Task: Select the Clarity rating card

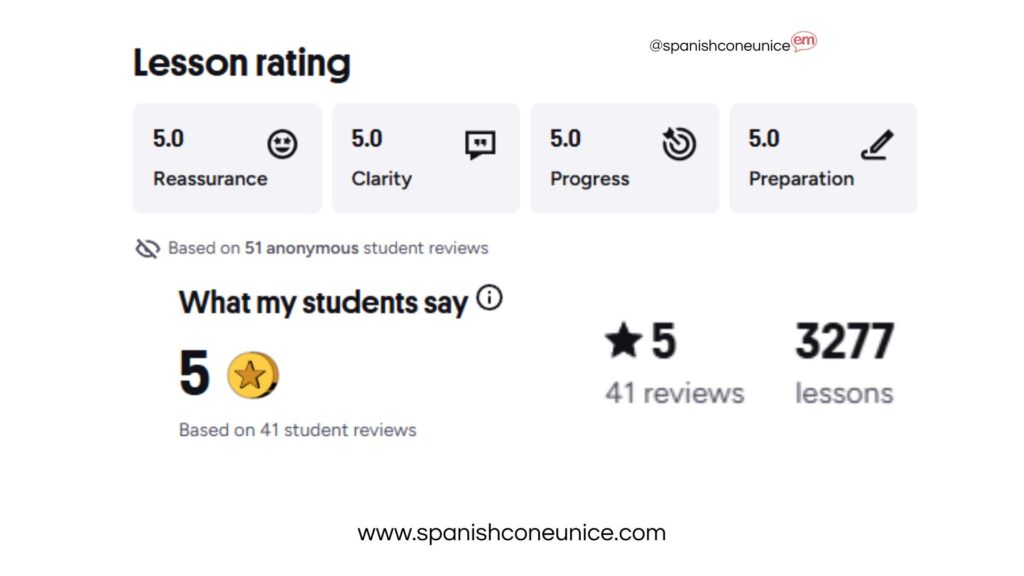Action: point(425,158)
